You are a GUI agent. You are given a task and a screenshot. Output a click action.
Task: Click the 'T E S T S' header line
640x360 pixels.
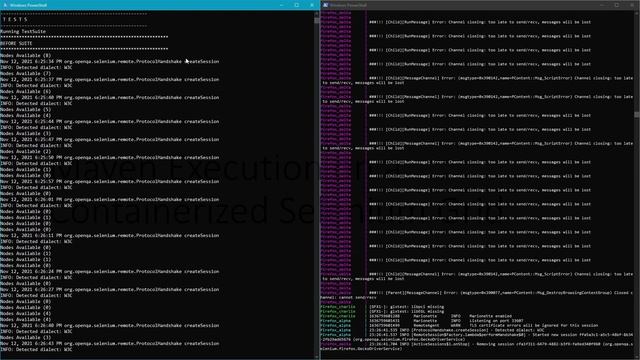15,19
